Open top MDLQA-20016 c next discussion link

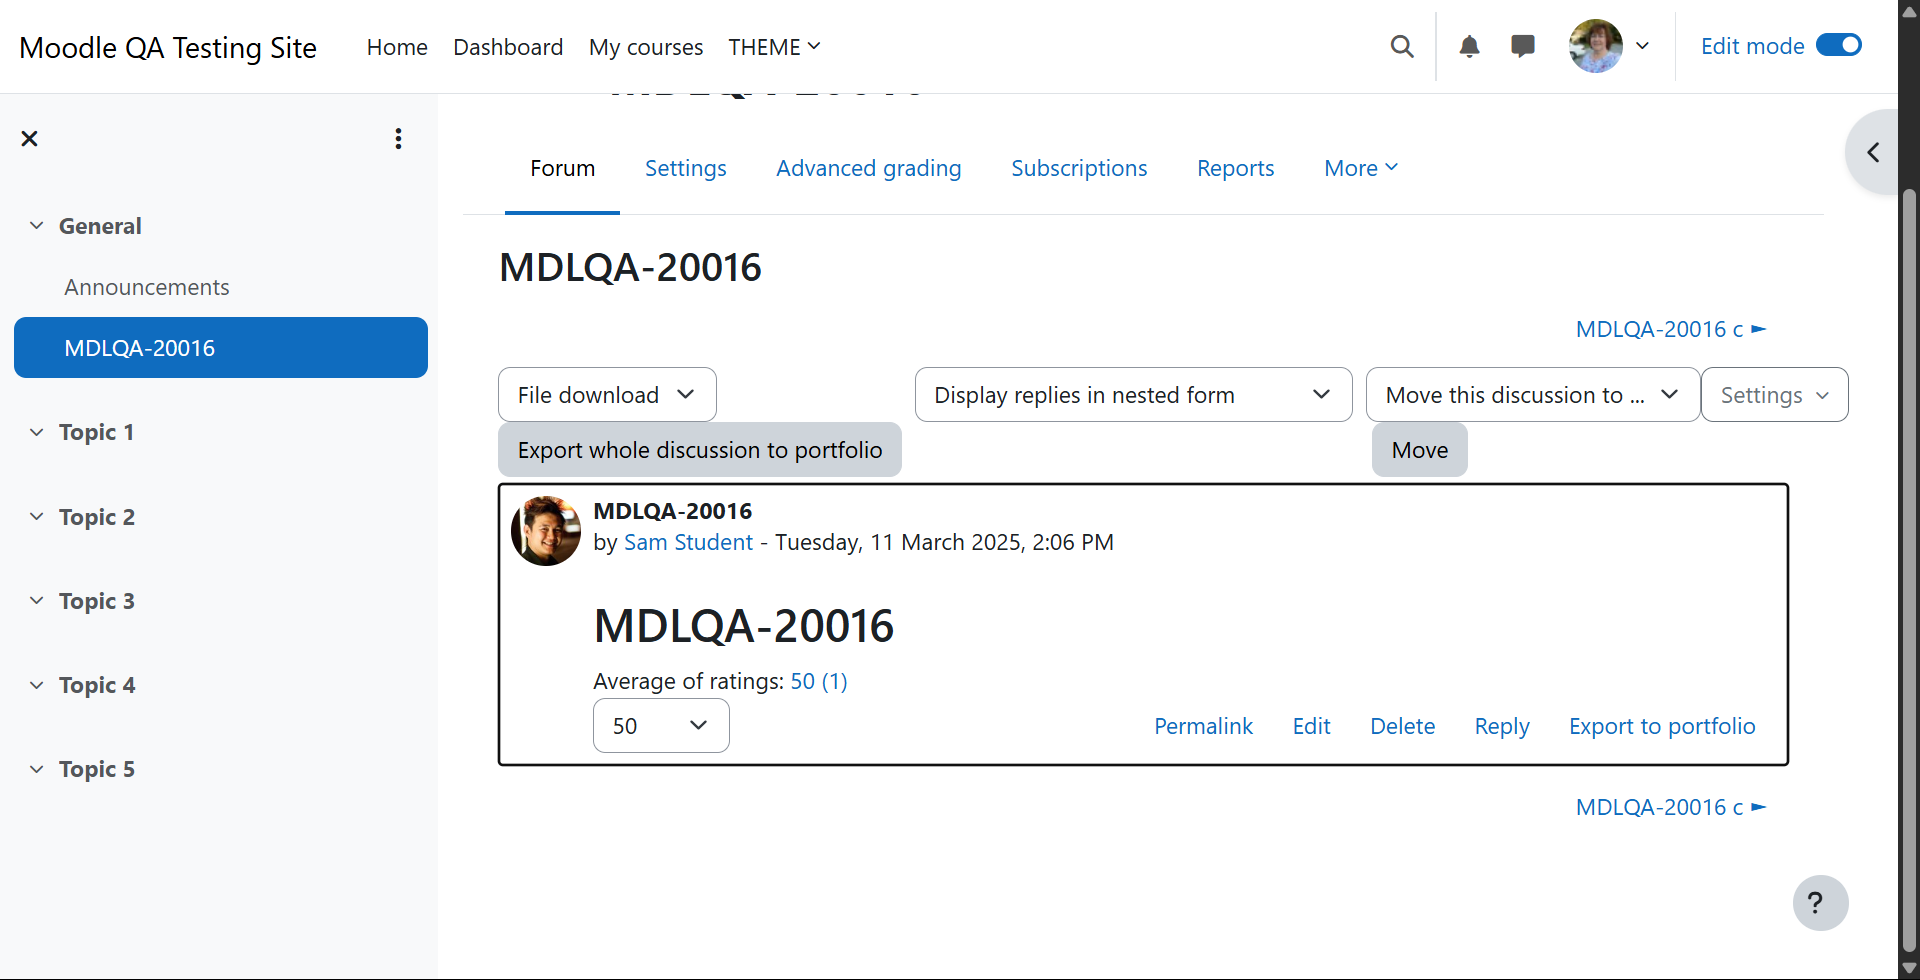(1671, 329)
